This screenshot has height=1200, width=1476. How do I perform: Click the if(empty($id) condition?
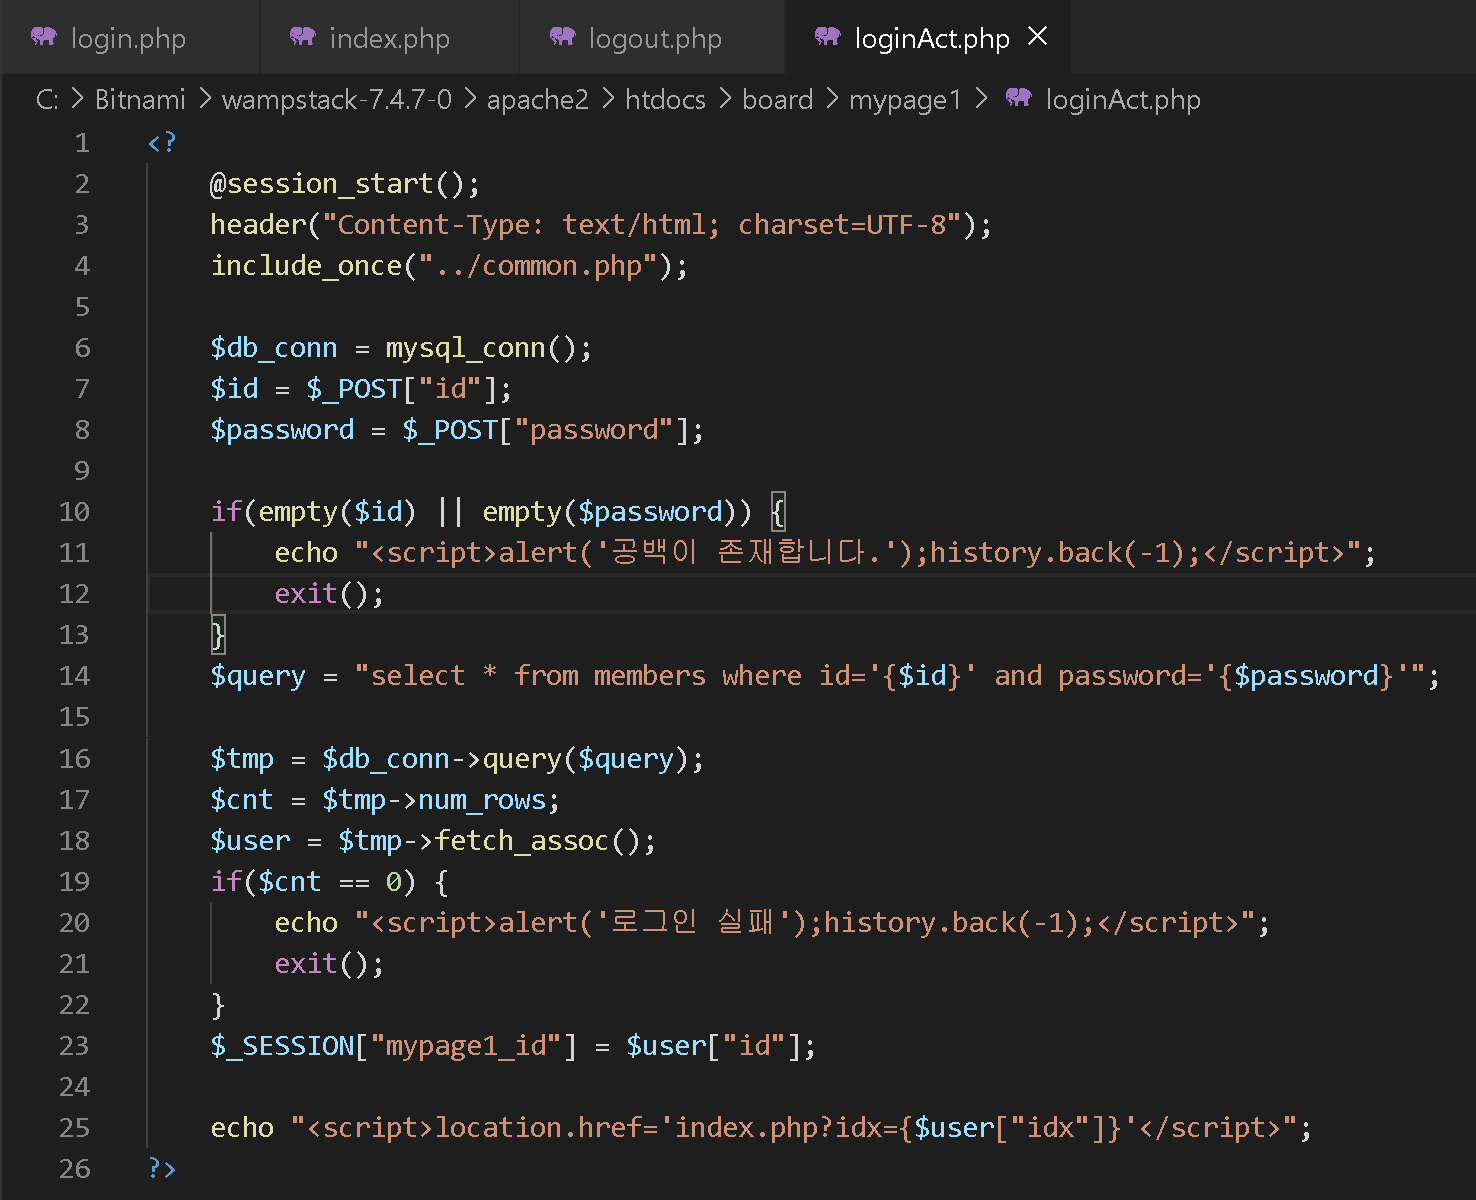click(313, 512)
